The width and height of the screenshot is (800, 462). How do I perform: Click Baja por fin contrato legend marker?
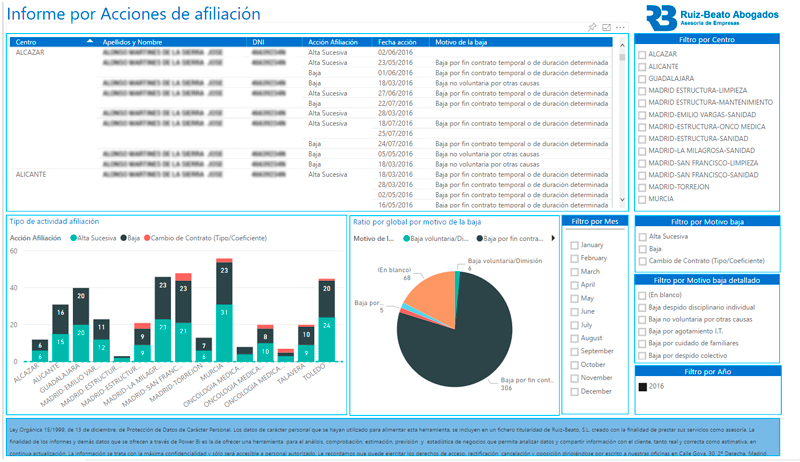click(x=480, y=239)
